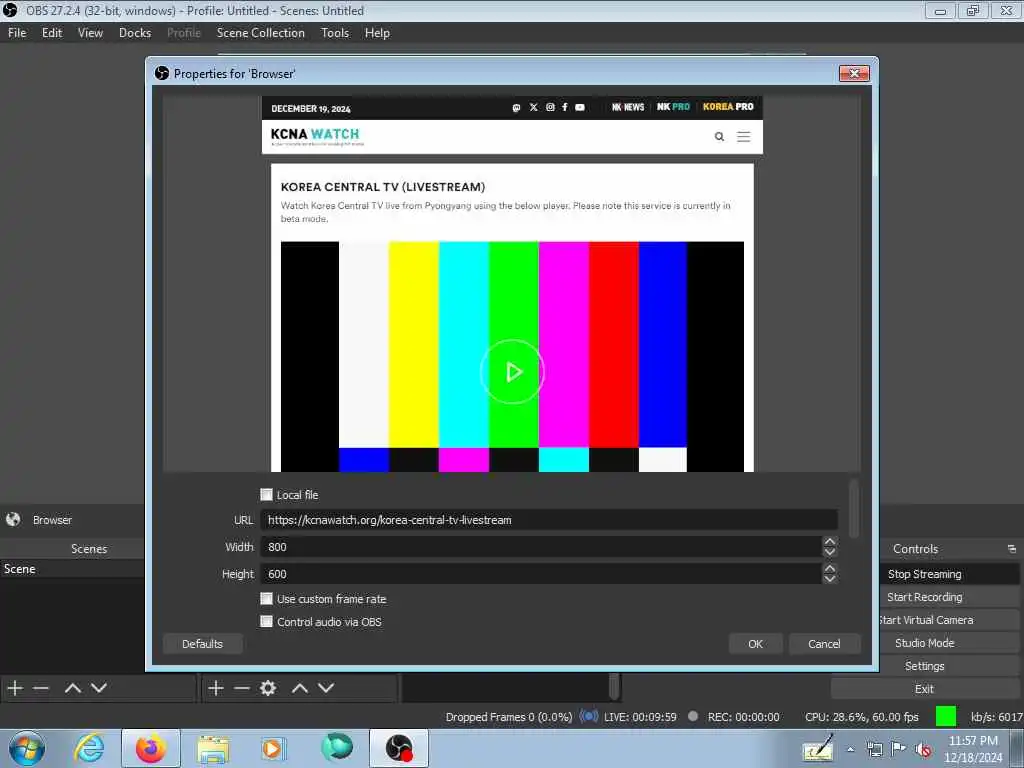Click the OBS icon in the taskbar
1024x768 pixels.
tap(399, 748)
